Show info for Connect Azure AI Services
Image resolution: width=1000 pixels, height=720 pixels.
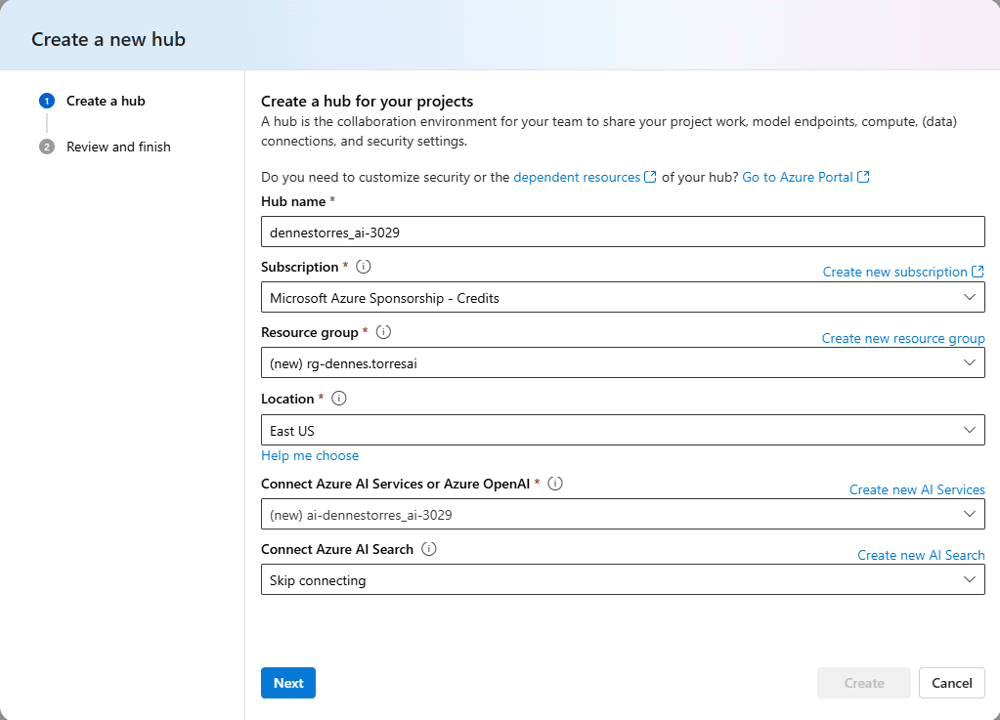[x=555, y=483]
